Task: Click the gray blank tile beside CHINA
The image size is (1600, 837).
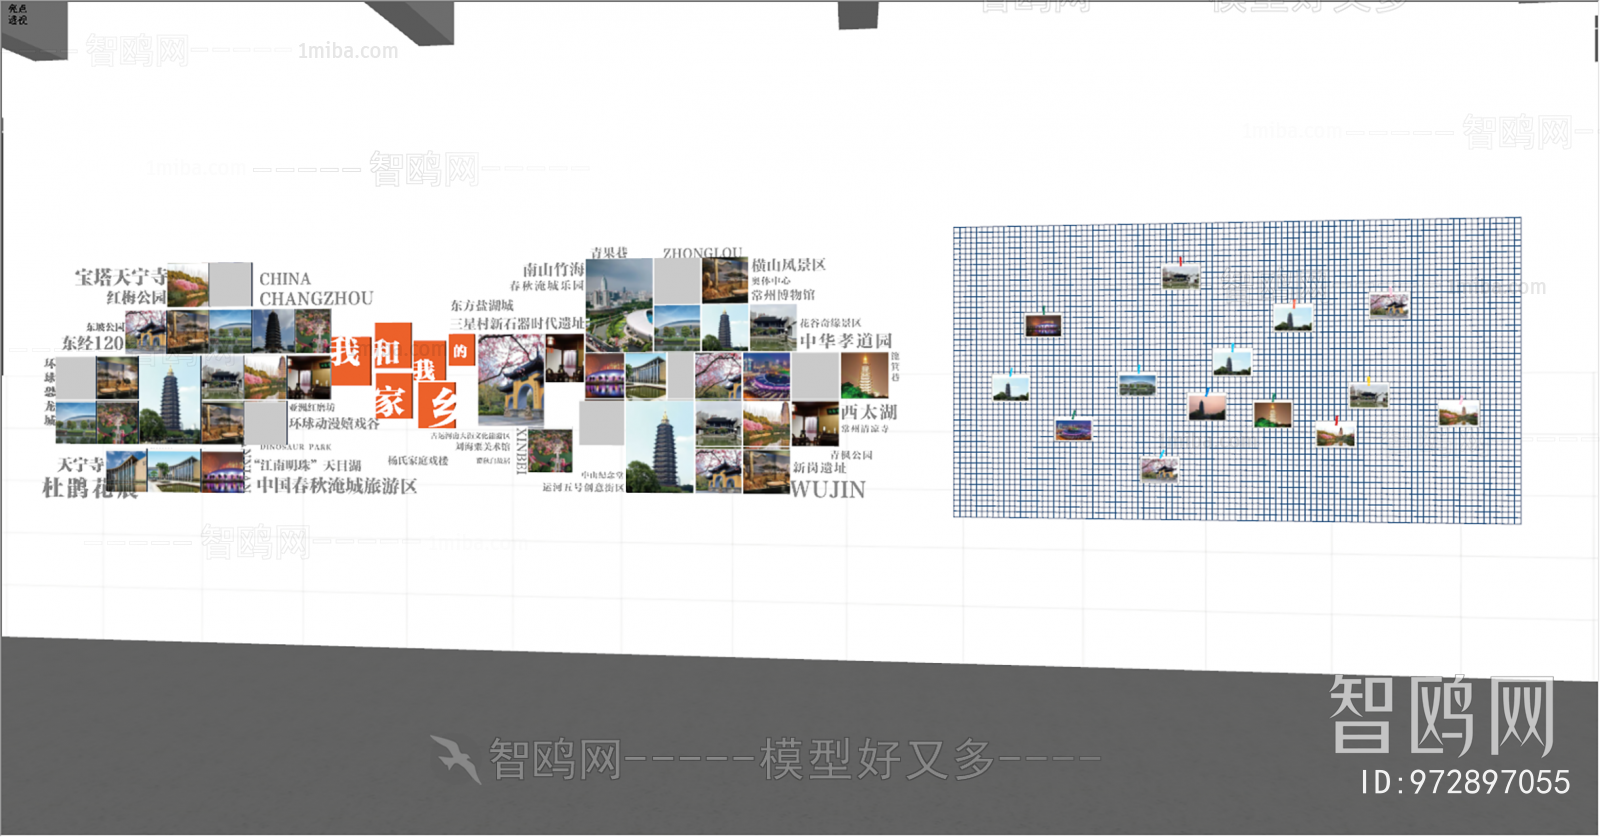Action: 231,285
